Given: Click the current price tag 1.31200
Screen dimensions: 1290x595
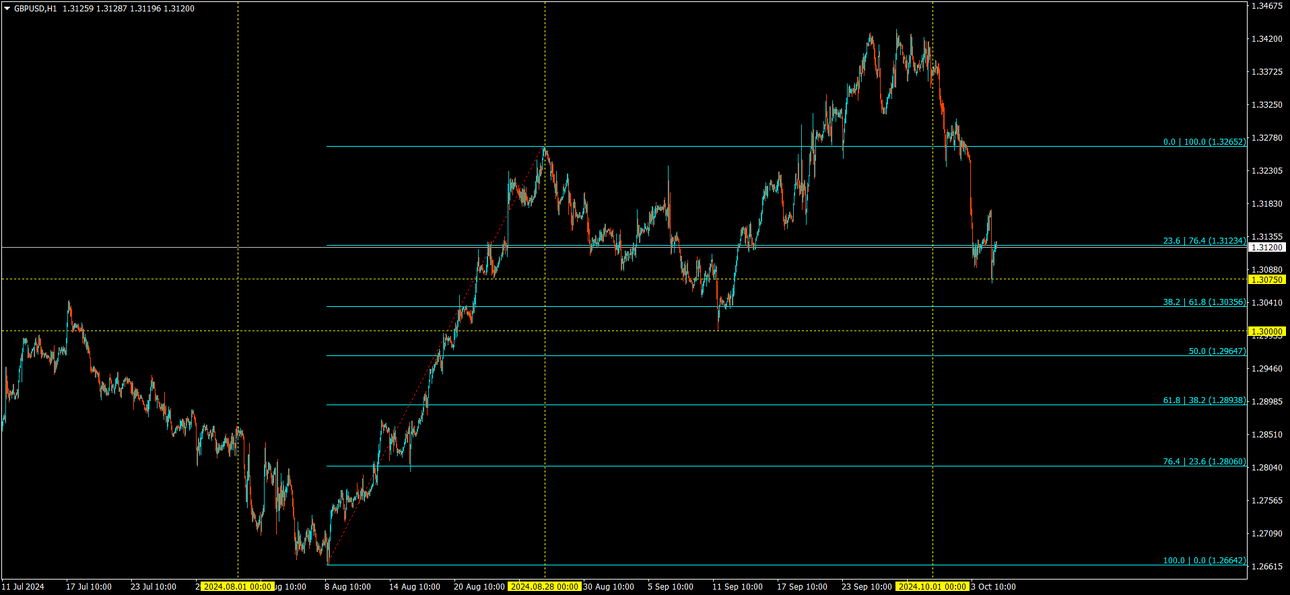Looking at the screenshot, I should [1268, 247].
